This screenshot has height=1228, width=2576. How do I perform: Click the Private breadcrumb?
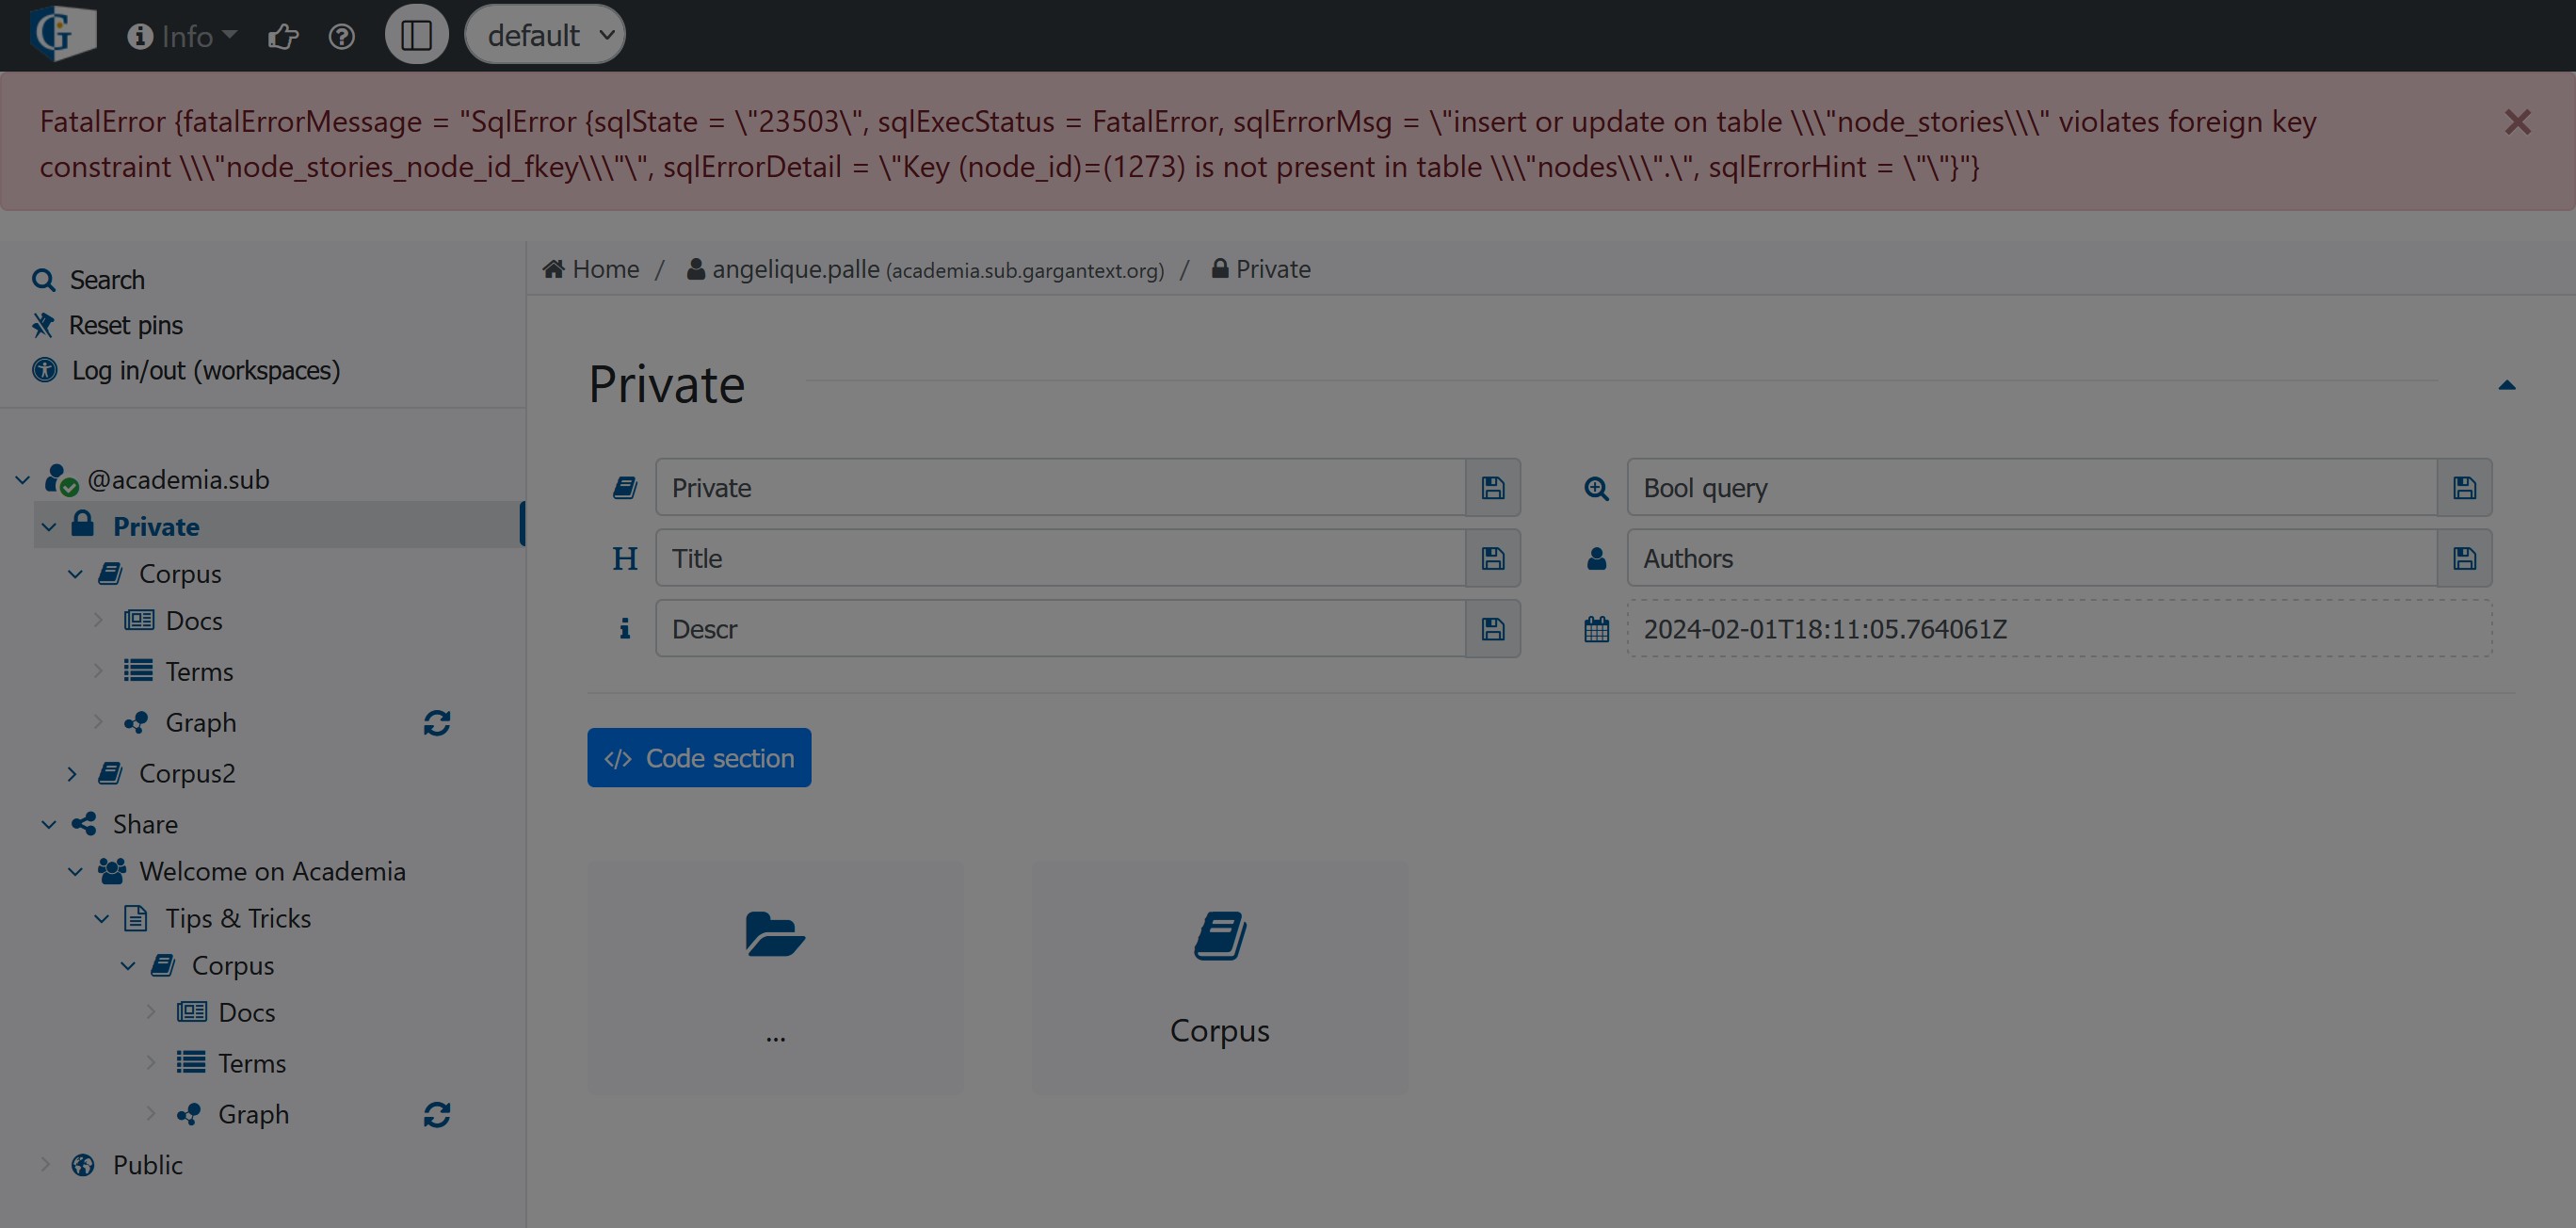pos(1260,269)
